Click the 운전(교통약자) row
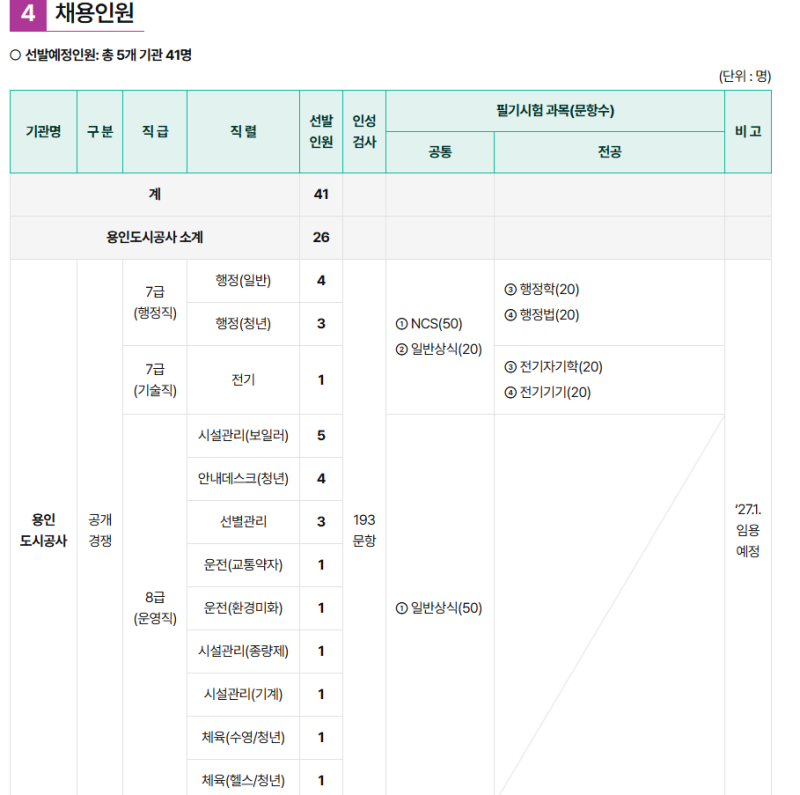 pyautogui.click(x=243, y=565)
